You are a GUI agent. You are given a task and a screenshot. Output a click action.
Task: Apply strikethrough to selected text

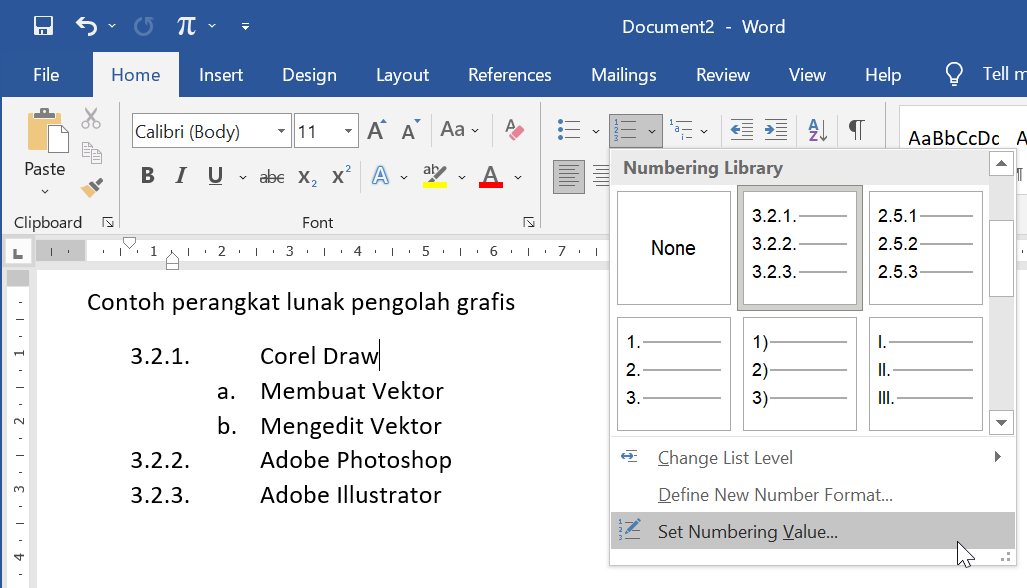271,176
